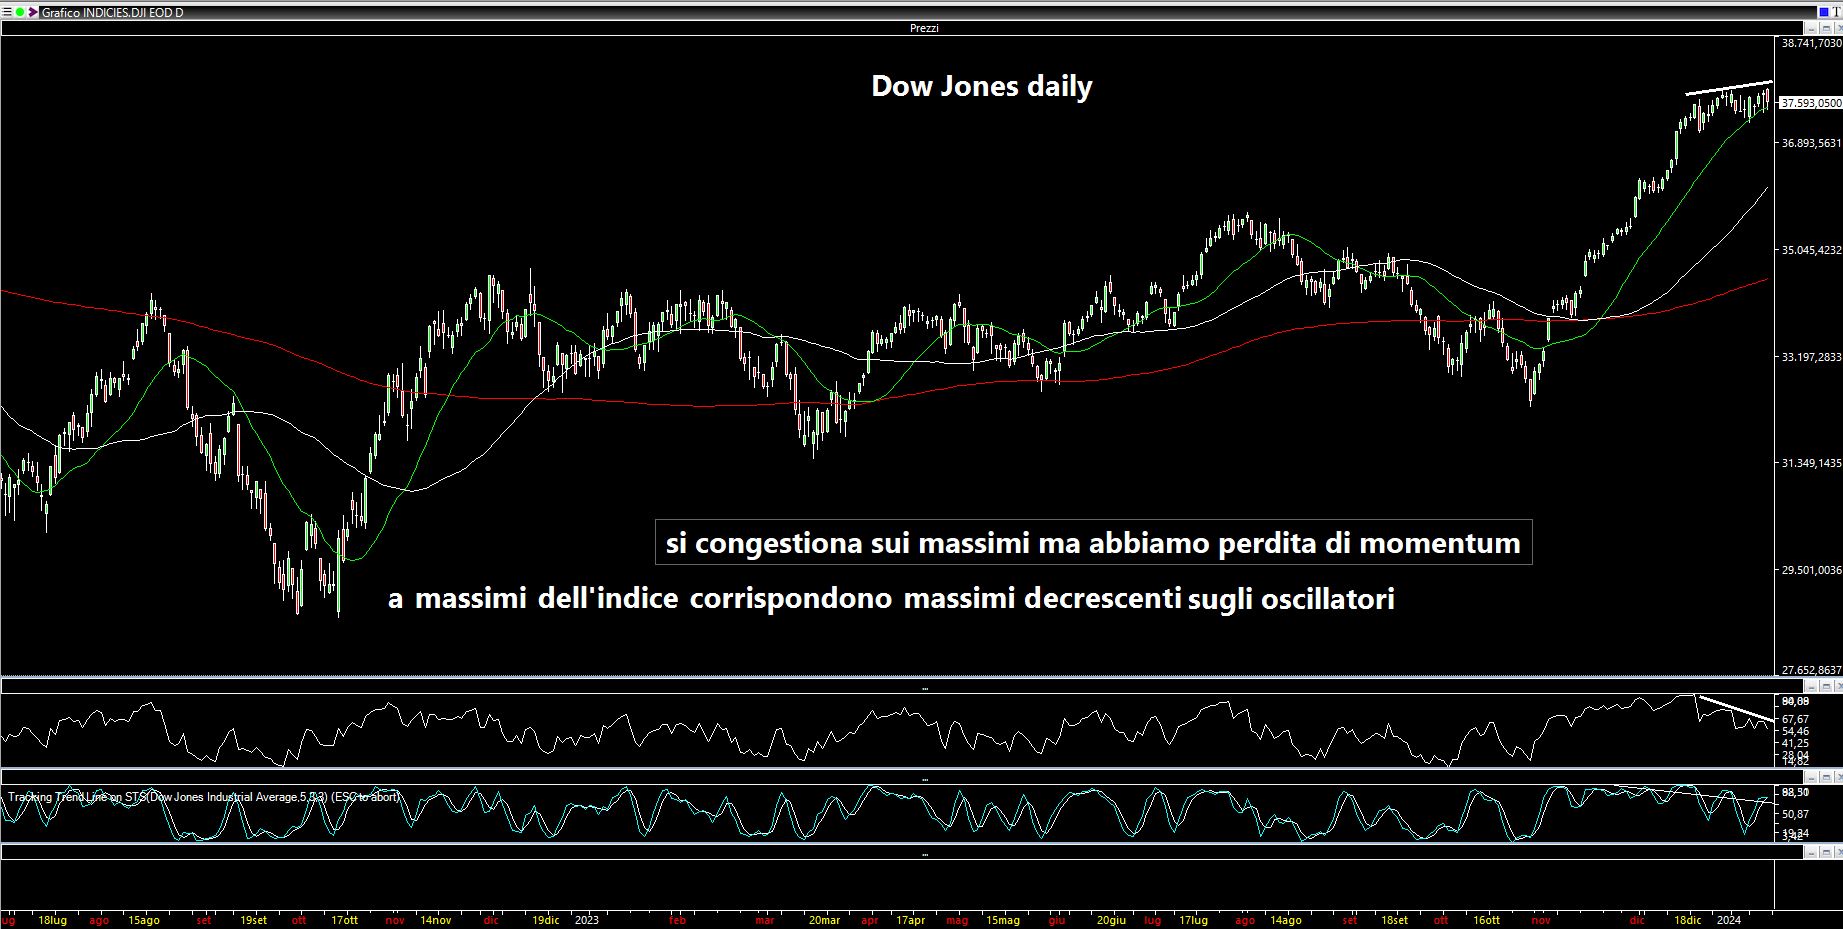
Task: Click the 18lug date label
Action: tap(52, 920)
